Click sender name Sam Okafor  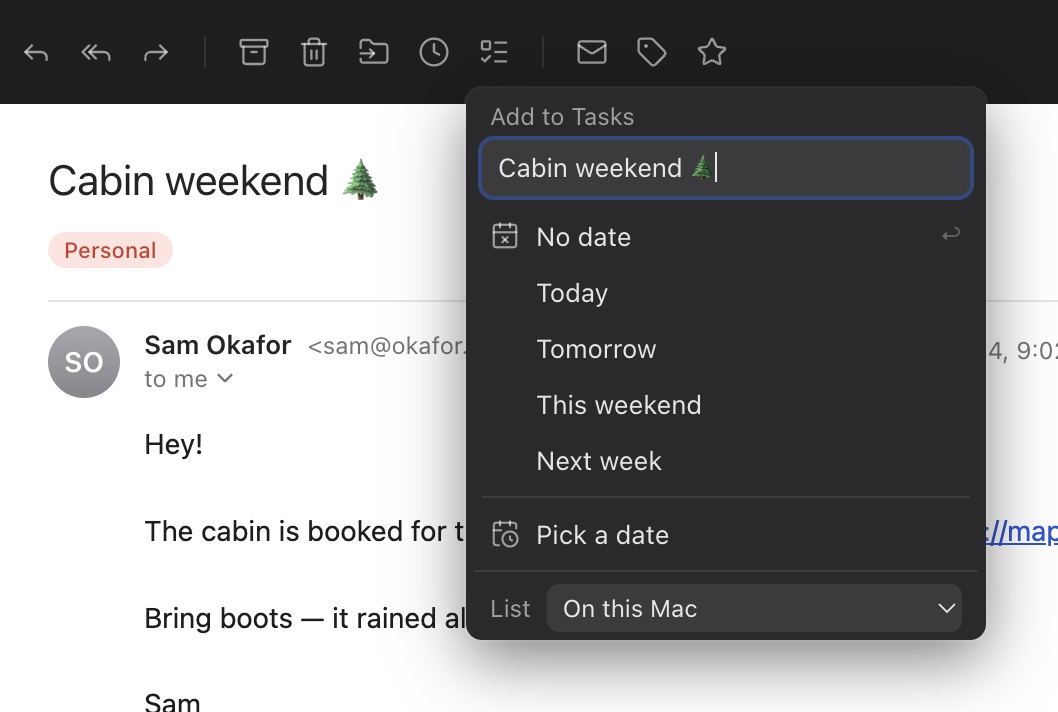(x=218, y=345)
